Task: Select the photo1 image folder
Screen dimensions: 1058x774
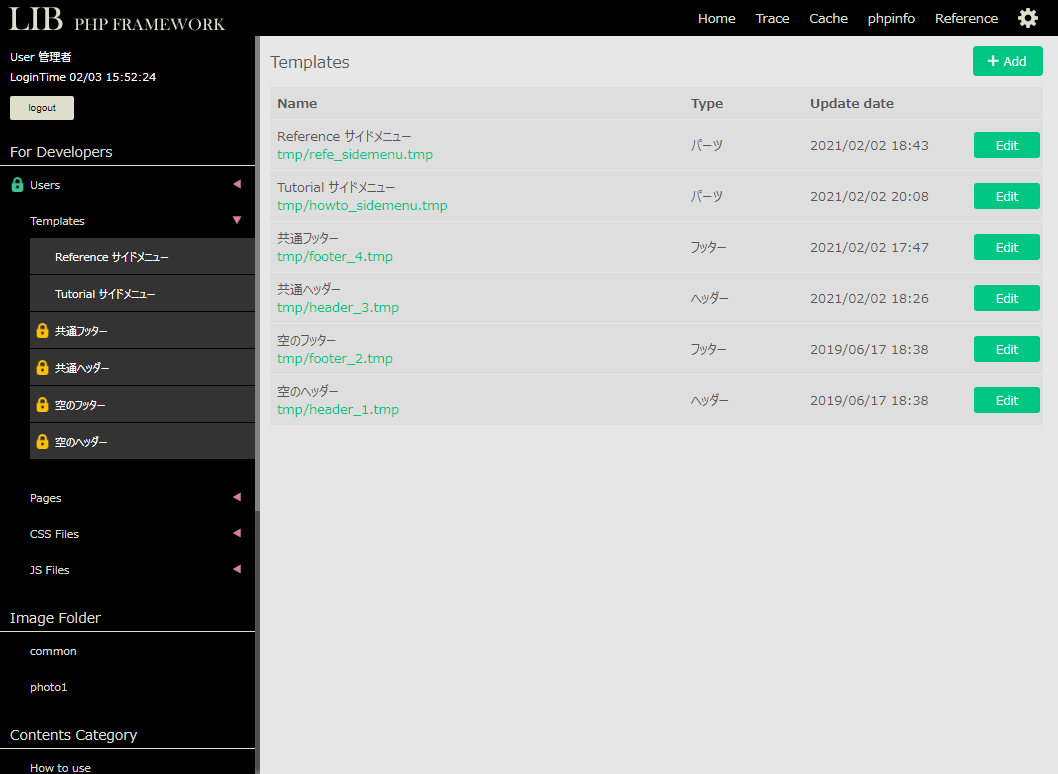Action: point(49,687)
